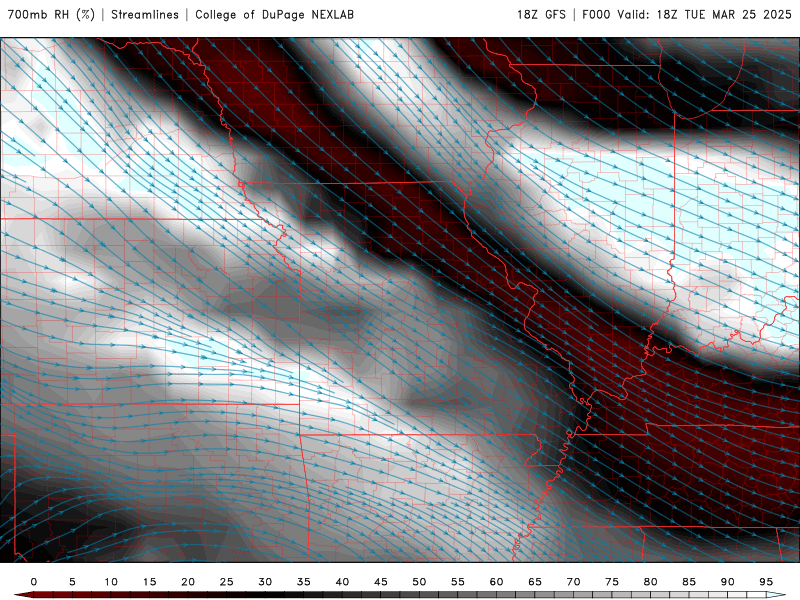Click the "90" label on the colorbar
The height and width of the screenshot is (600, 800).
727,582
